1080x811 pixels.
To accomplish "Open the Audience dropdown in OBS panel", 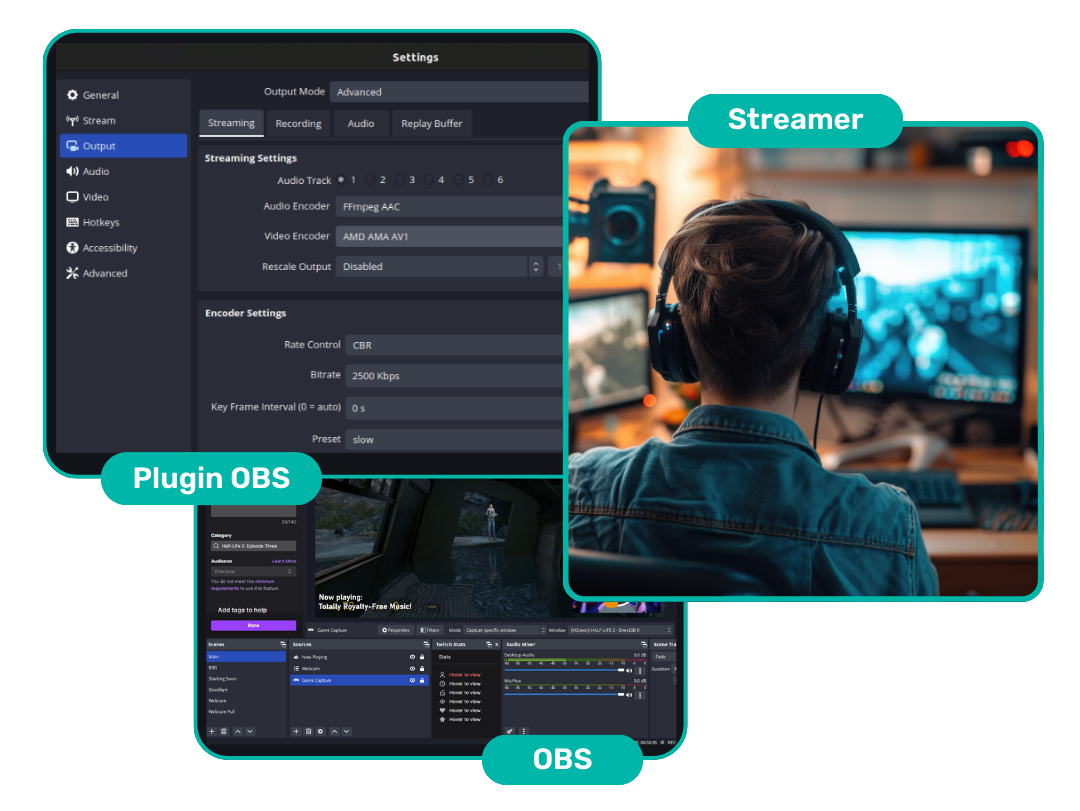I will [253, 571].
